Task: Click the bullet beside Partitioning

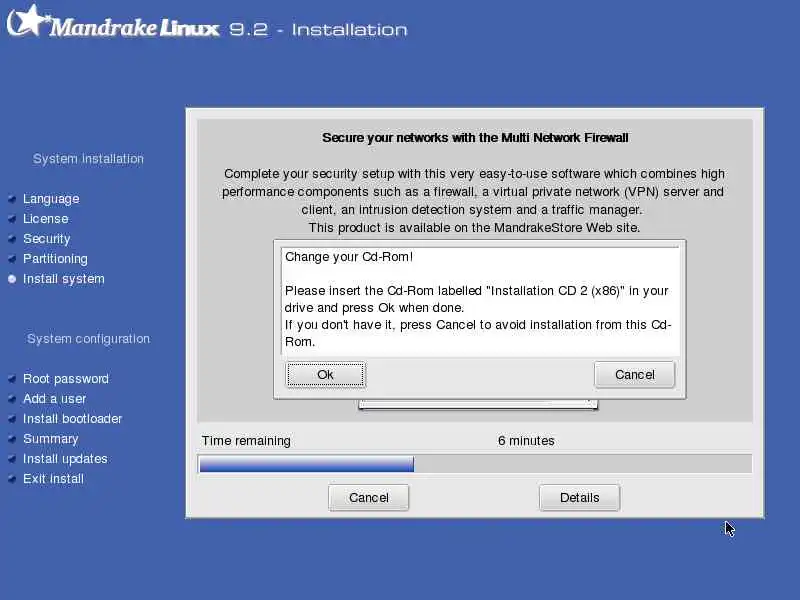Action: (12, 259)
